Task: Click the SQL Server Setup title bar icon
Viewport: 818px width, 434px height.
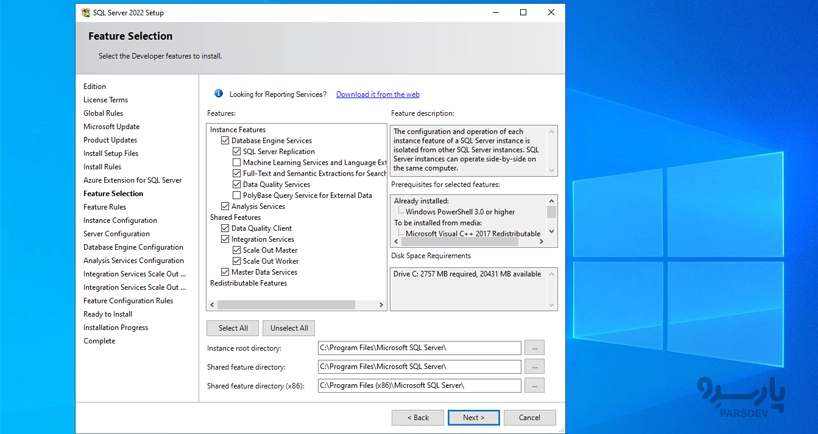Action: tap(86, 13)
